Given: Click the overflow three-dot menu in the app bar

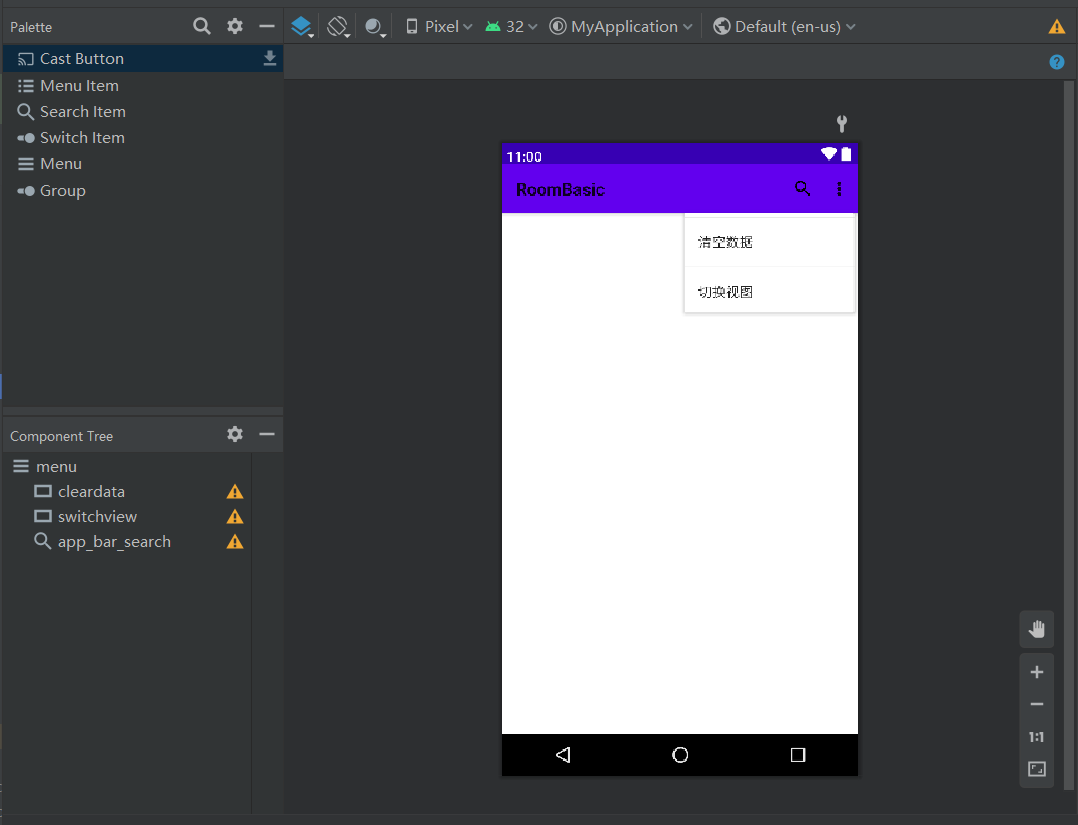Looking at the screenshot, I should 839,189.
